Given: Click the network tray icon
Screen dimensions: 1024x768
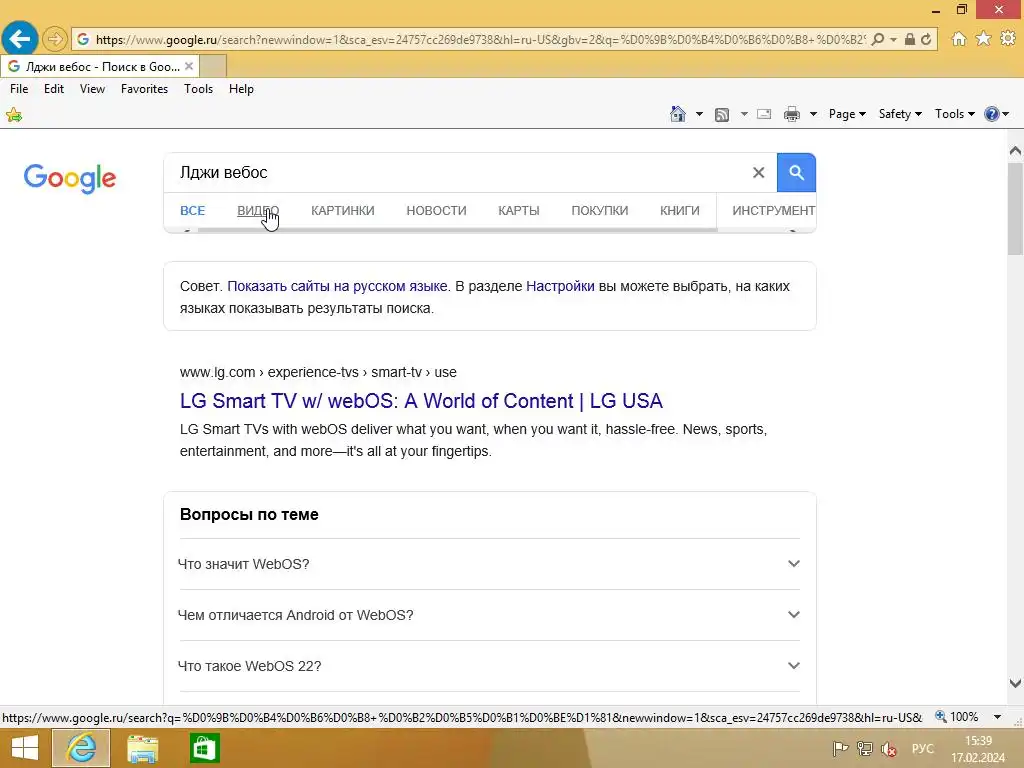Looking at the screenshot, I should tap(865, 749).
